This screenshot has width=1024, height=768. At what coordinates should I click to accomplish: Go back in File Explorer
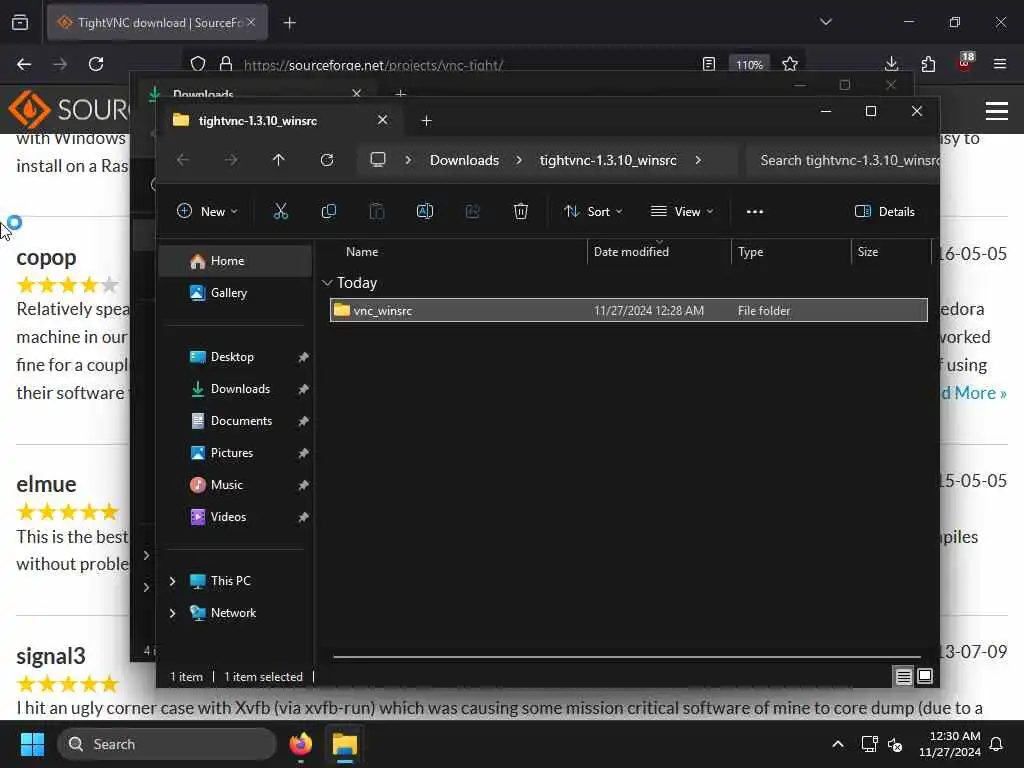(x=183, y=160)
